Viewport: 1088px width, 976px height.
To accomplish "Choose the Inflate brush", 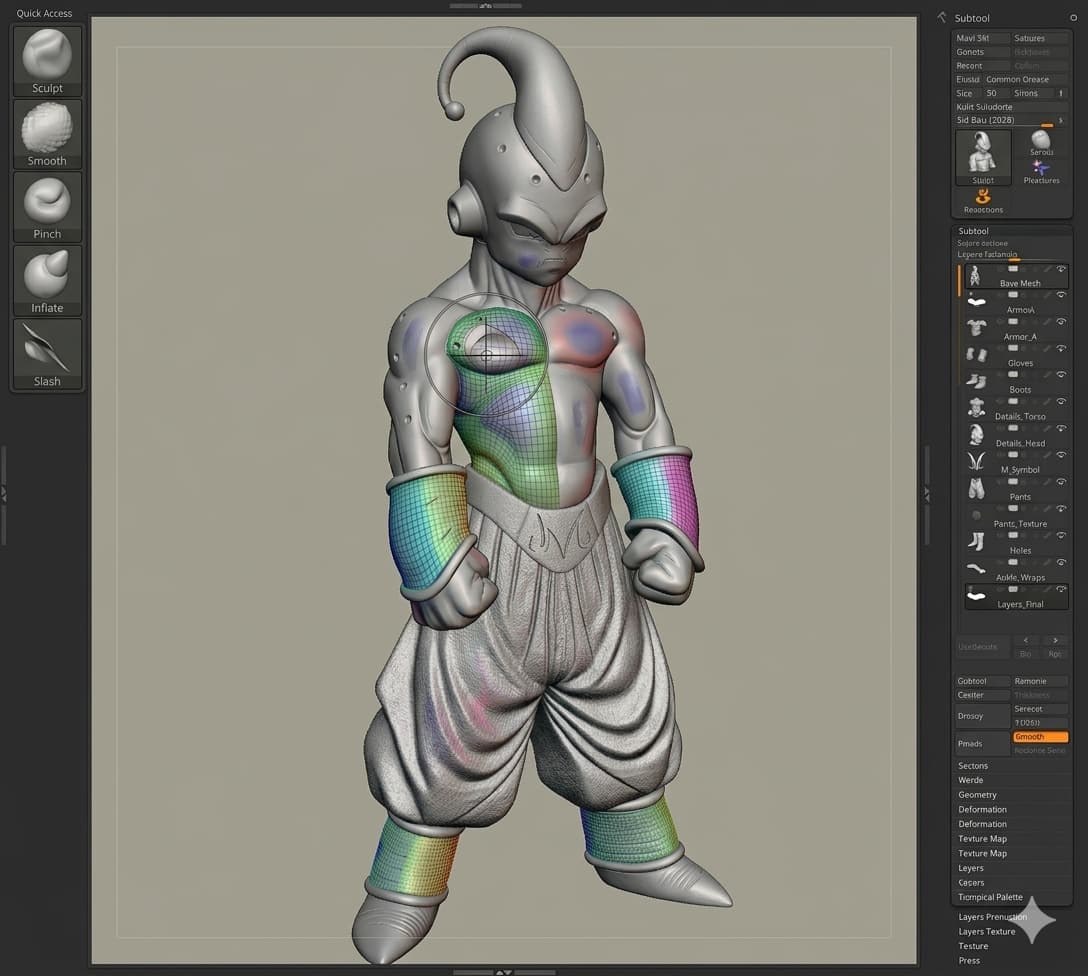I will click(x=47, y=280).
